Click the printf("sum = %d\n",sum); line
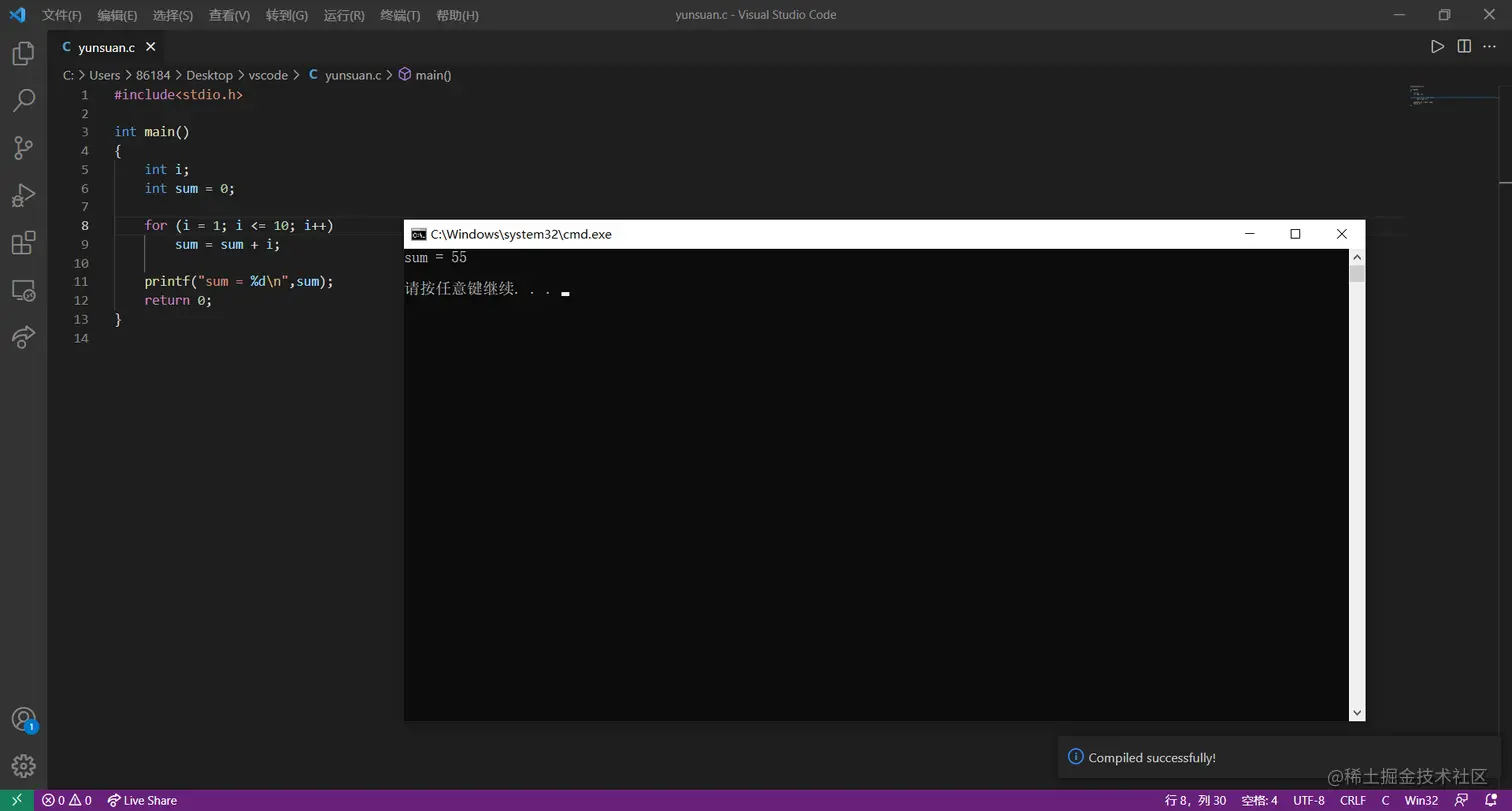1512x811 pixels. 239,281
